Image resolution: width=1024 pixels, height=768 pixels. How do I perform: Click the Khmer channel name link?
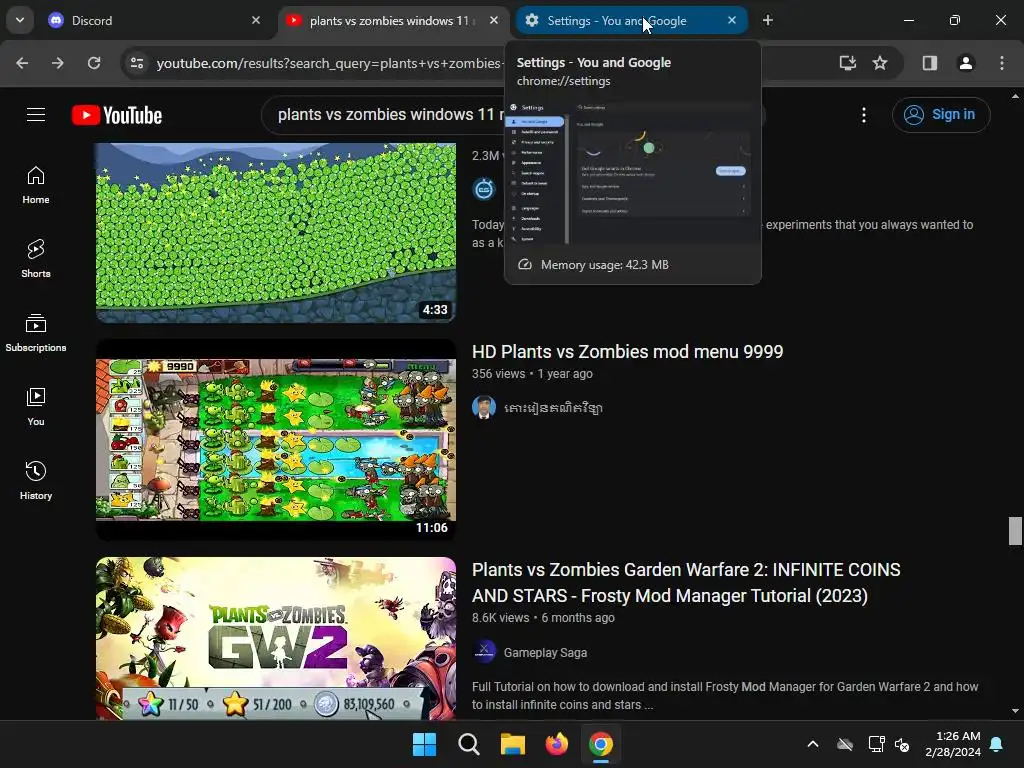[x=553, y=408]
